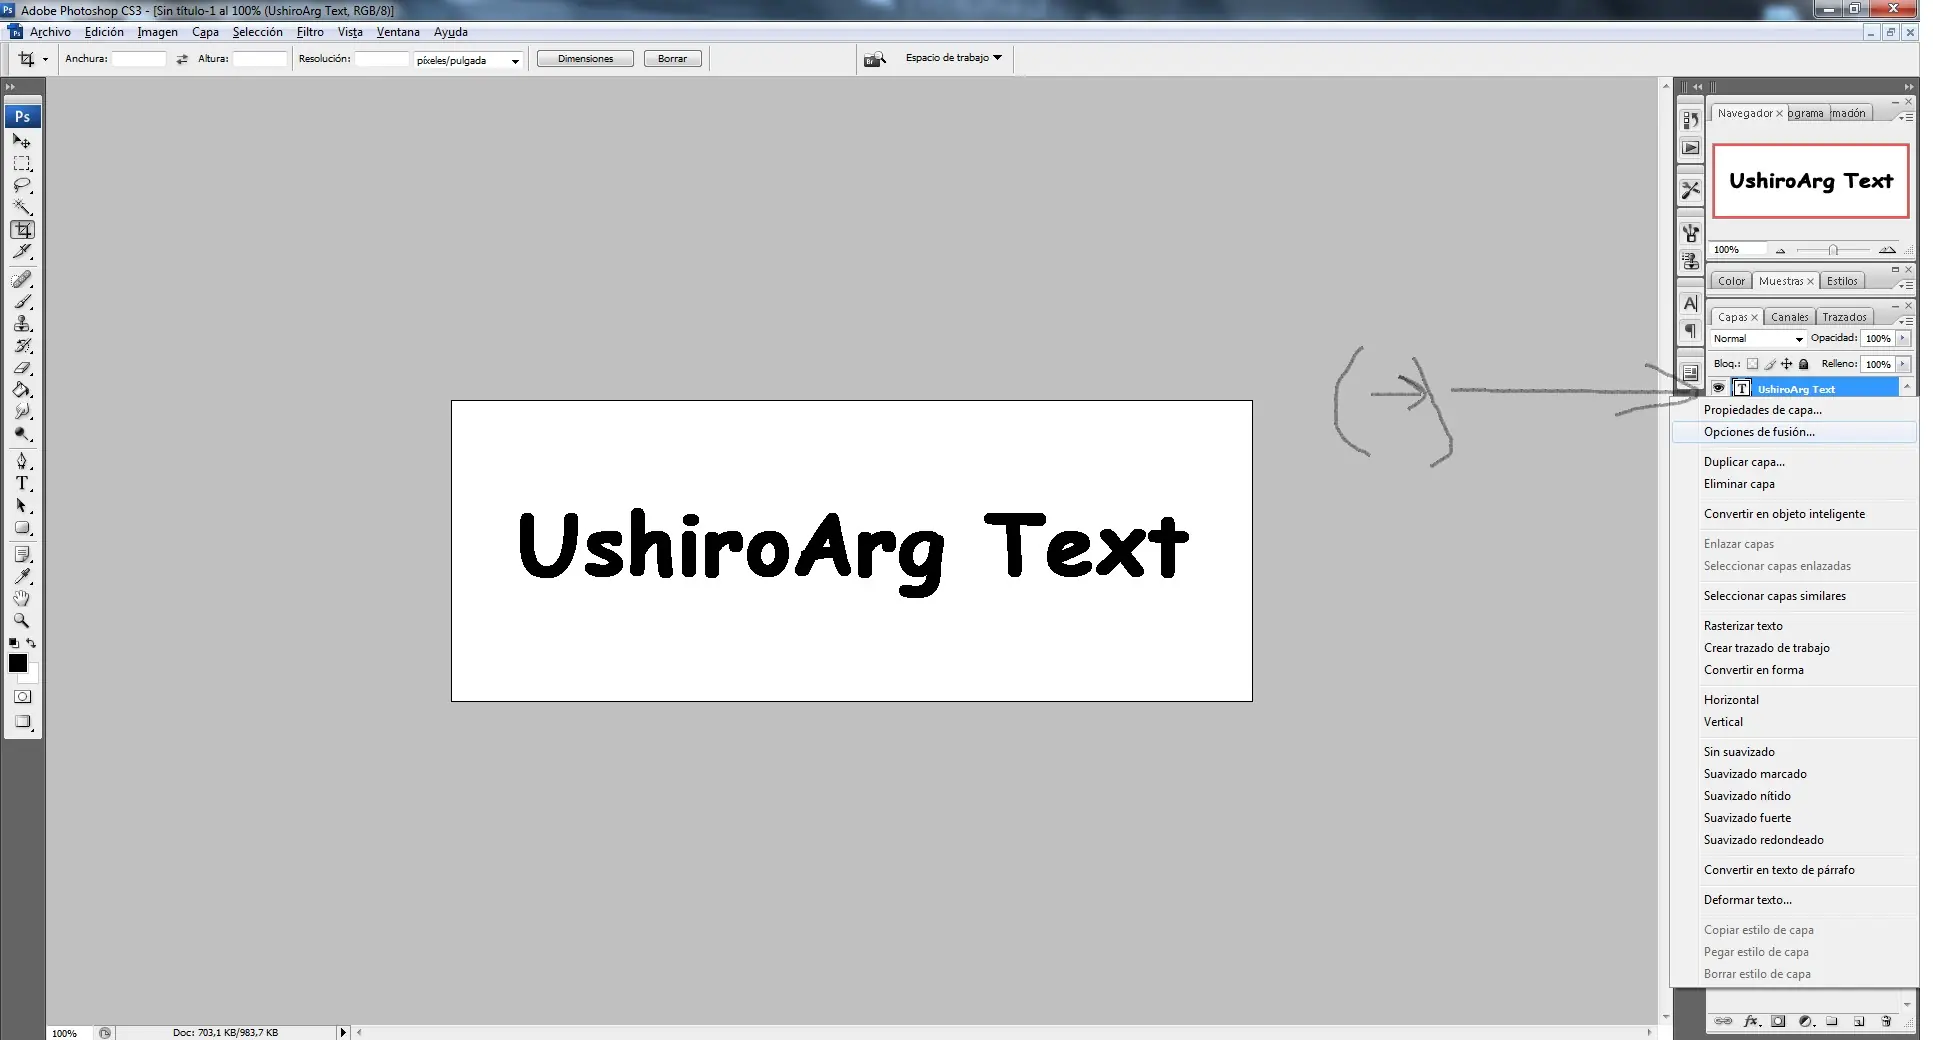This screenshot has width=1933, height=1040.
Task: Create a new layer group folder
Action: point(1832,1021)
